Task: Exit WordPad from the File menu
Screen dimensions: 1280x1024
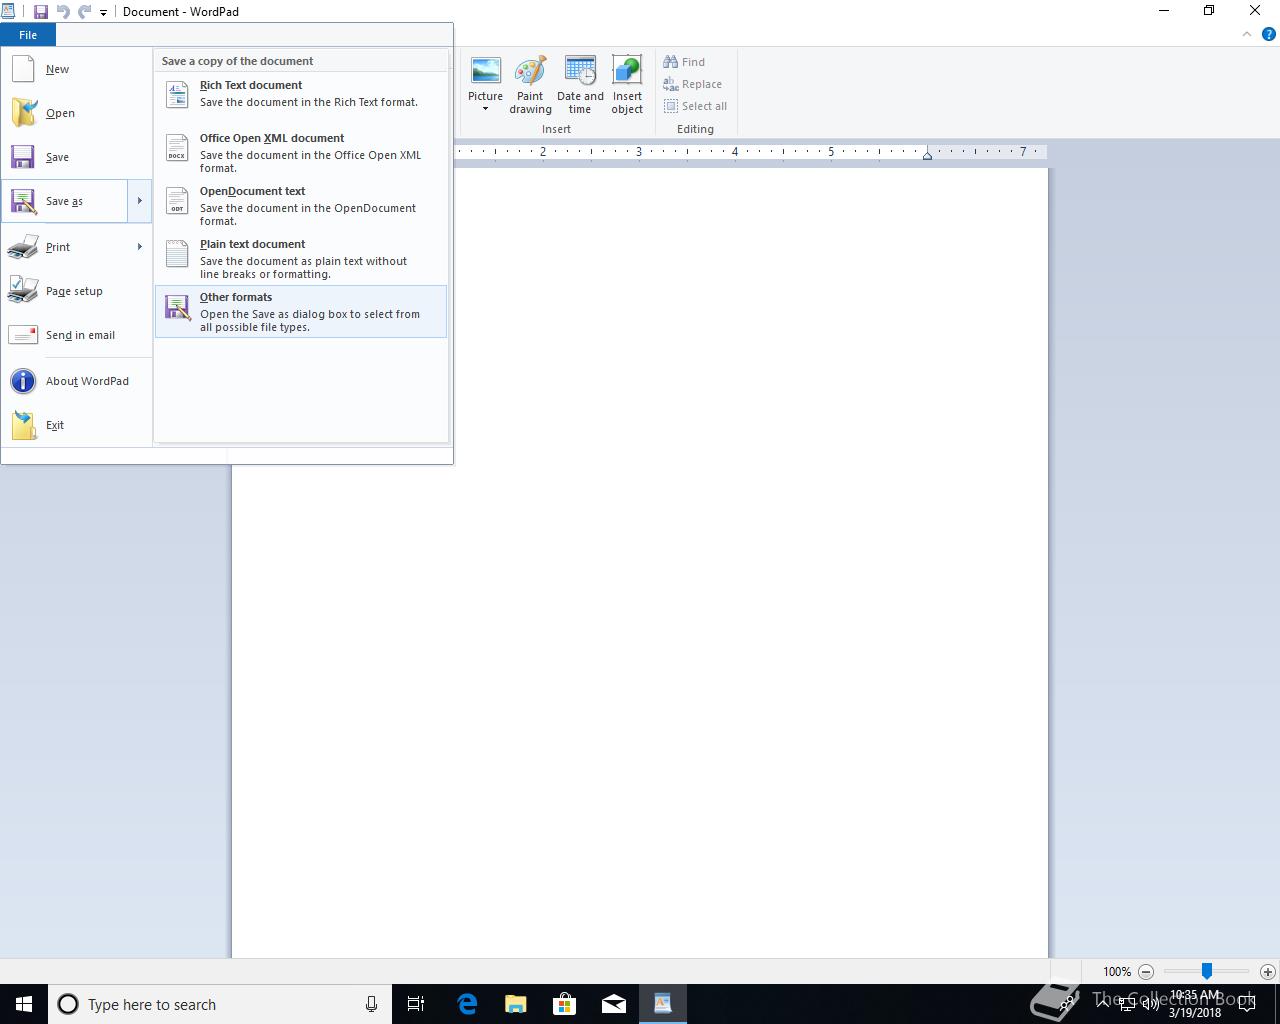Action: 76,425
